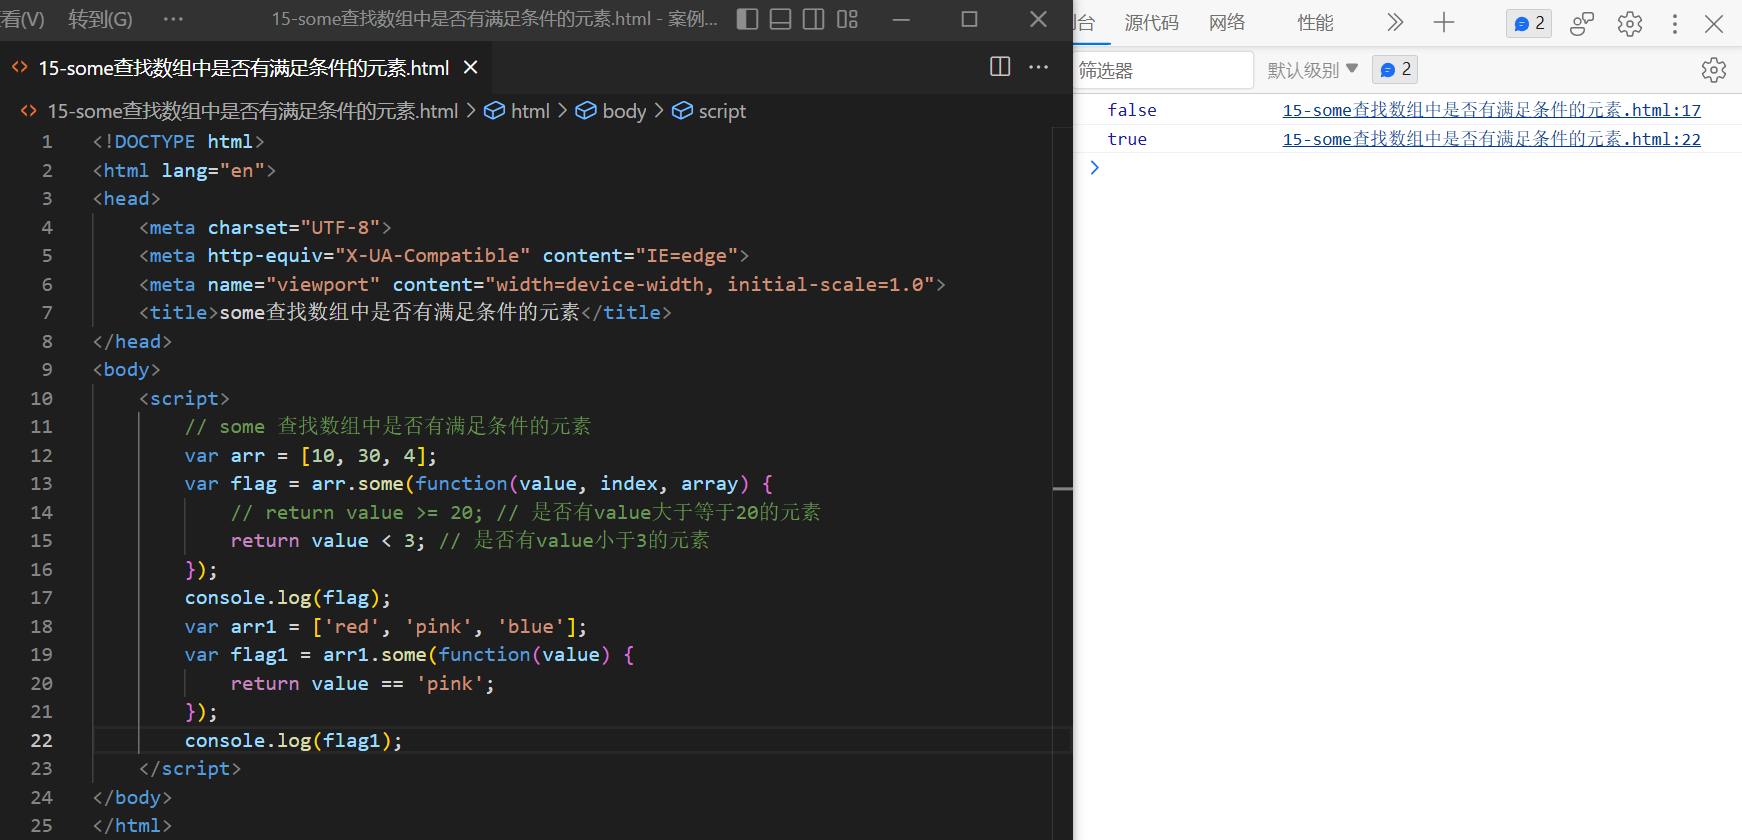Open source link html:17 in console
The height and width of the screenshot is (840, 1742).
(x=1492, y=110)
